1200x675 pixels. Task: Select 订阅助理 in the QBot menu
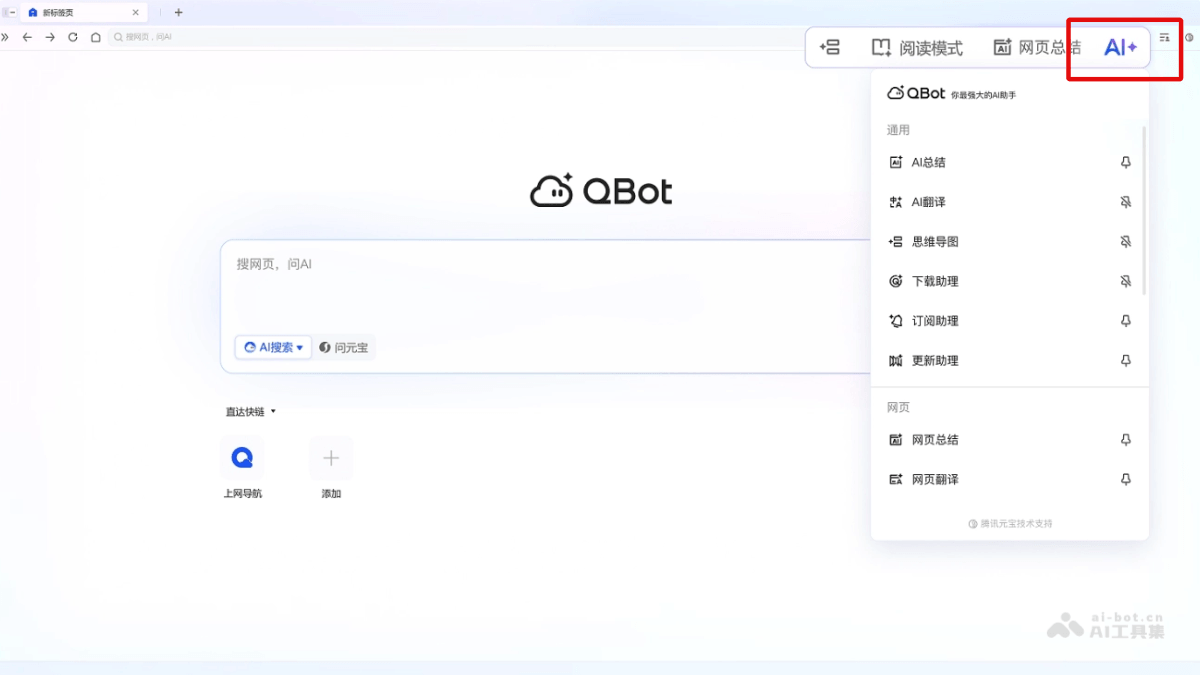(935, 321)
